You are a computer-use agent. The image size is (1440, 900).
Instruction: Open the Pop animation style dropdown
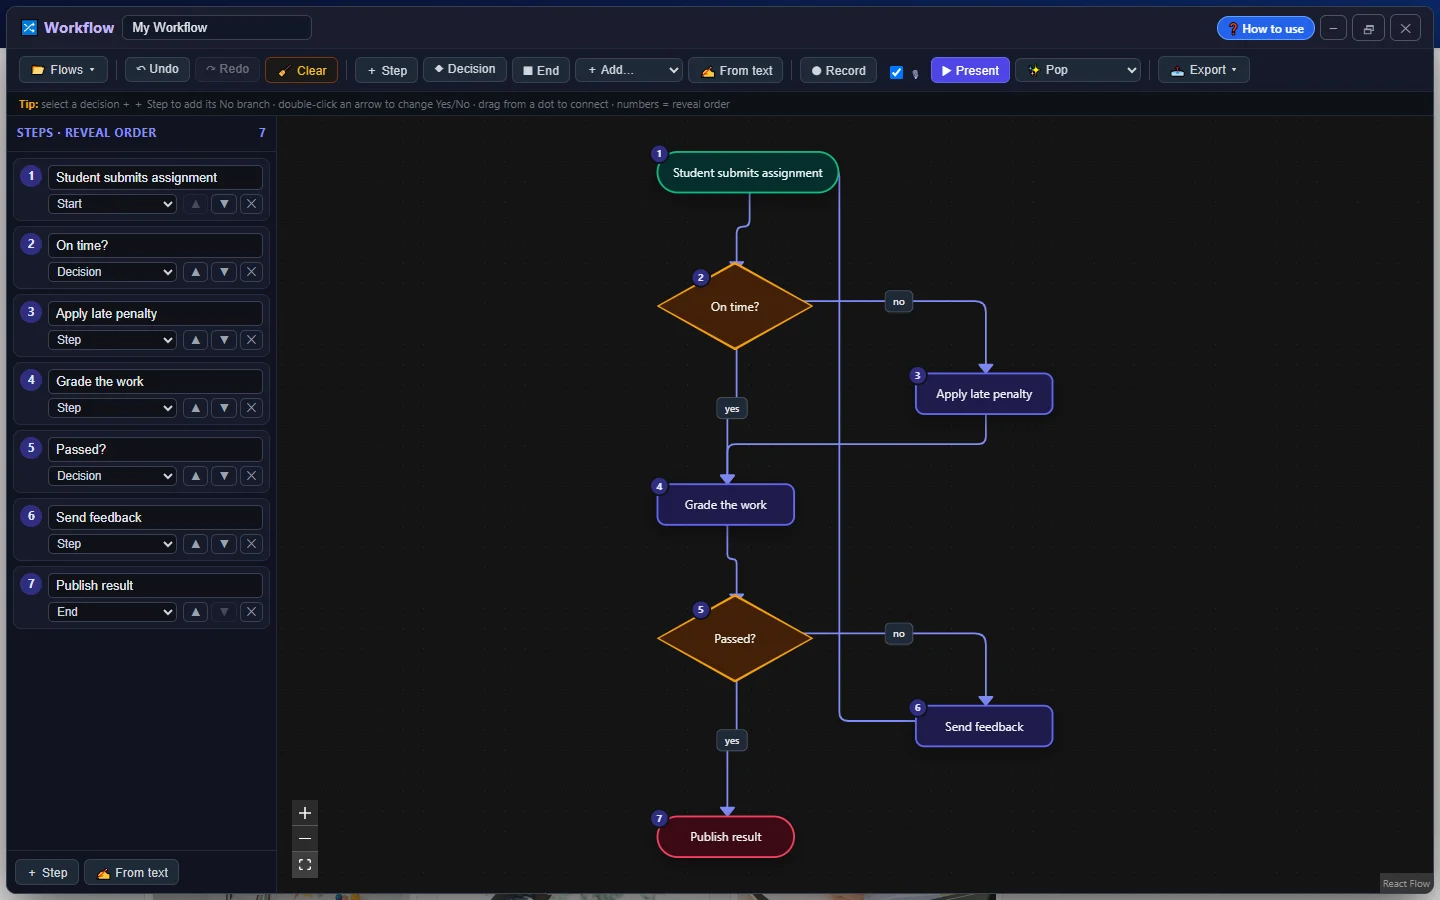coord(1079,70)
